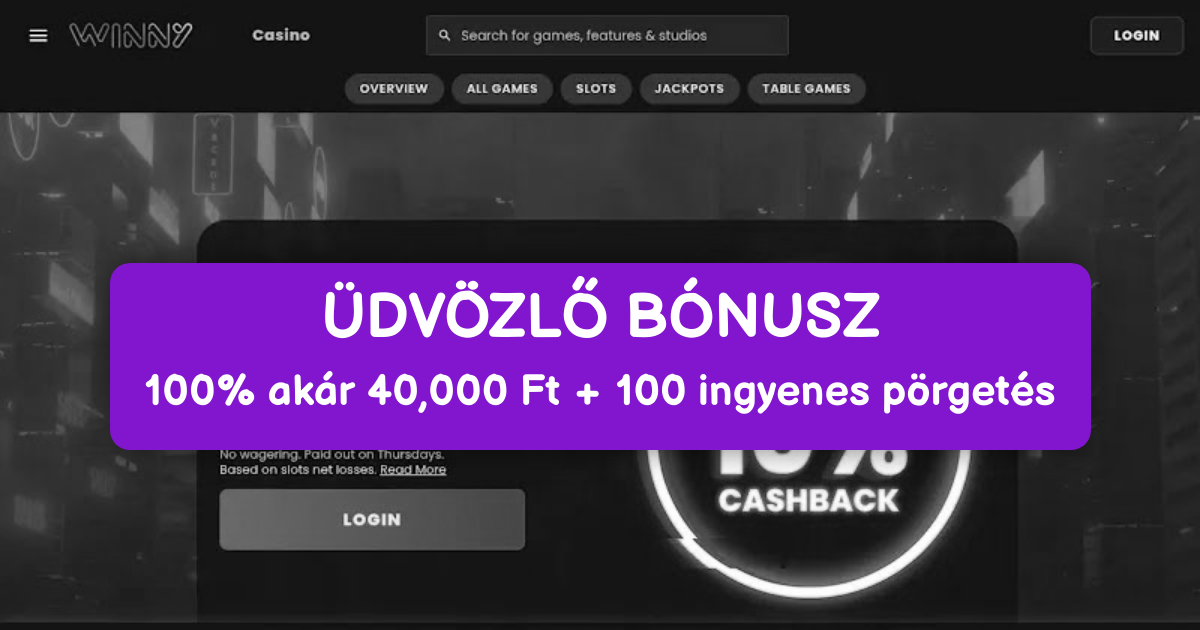The image size is (1200, 630).
Task: Click the LOGIN button in top-right header
Action: click(1137, 35)
